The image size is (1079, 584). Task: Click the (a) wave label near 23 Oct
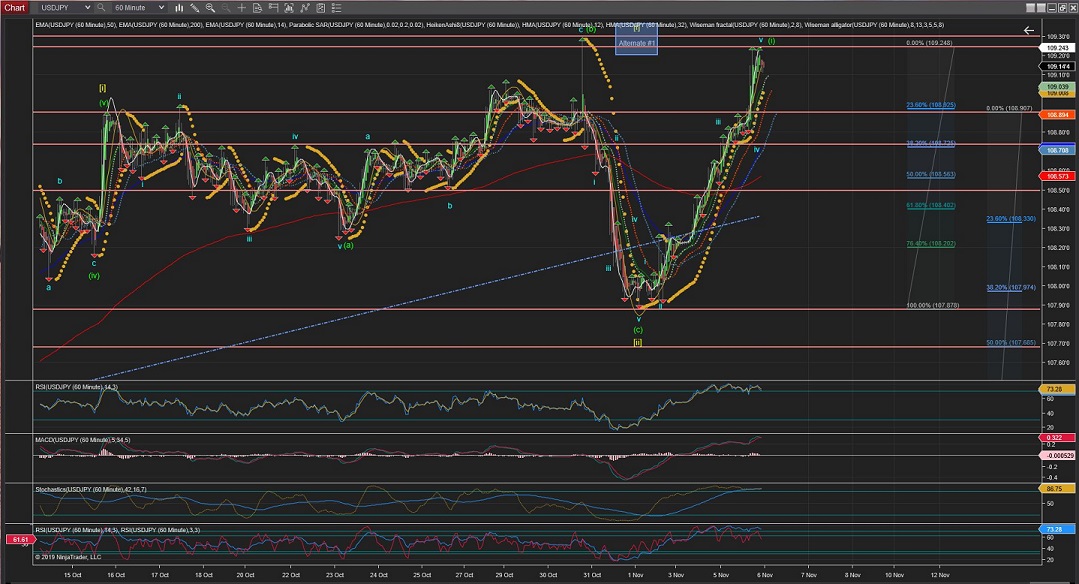click(x=348, y=245)
